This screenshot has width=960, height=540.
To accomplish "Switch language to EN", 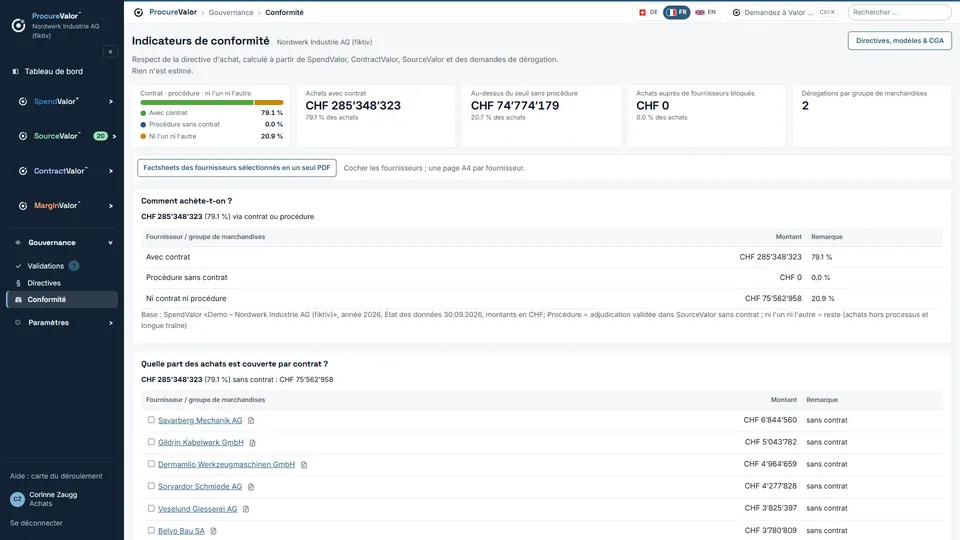I will click(705, 12).
